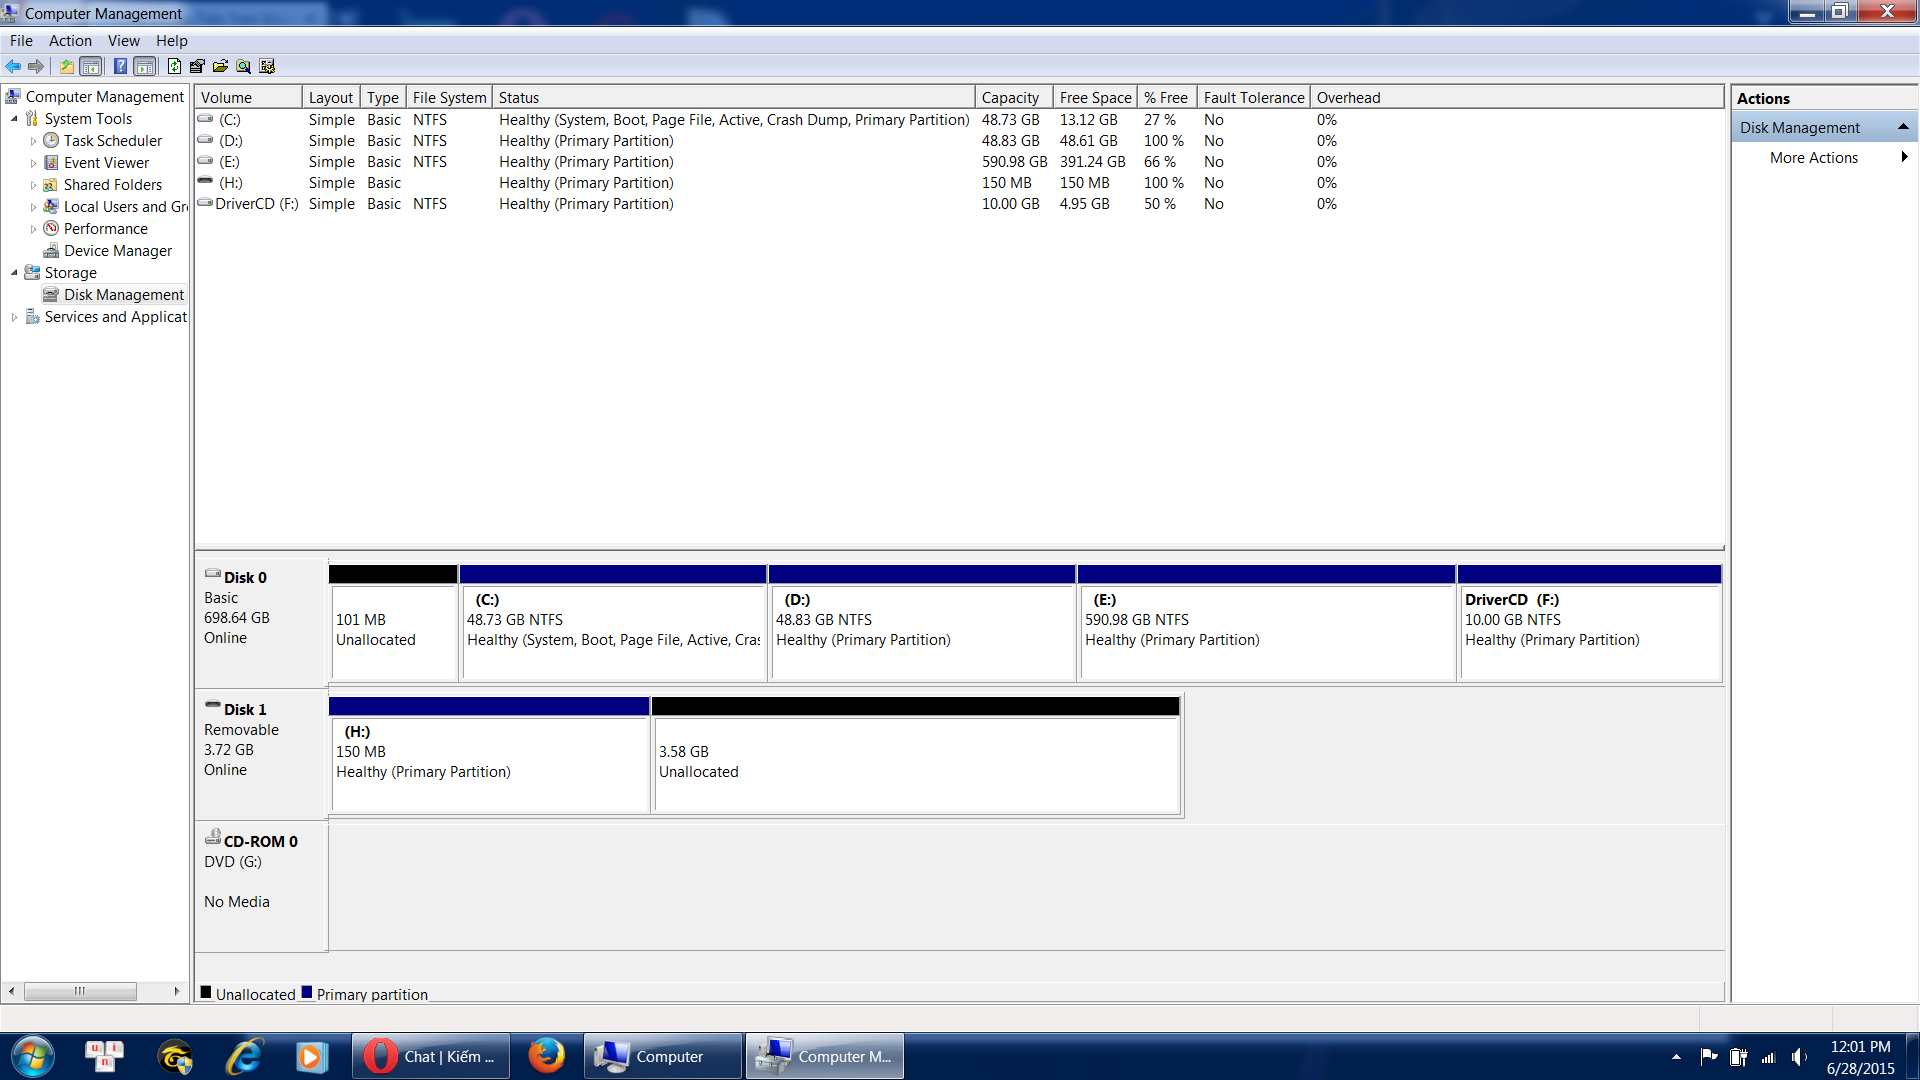The image size is (1920, 1080).
Task: Open the Action menu
Action: coord(70,41)
